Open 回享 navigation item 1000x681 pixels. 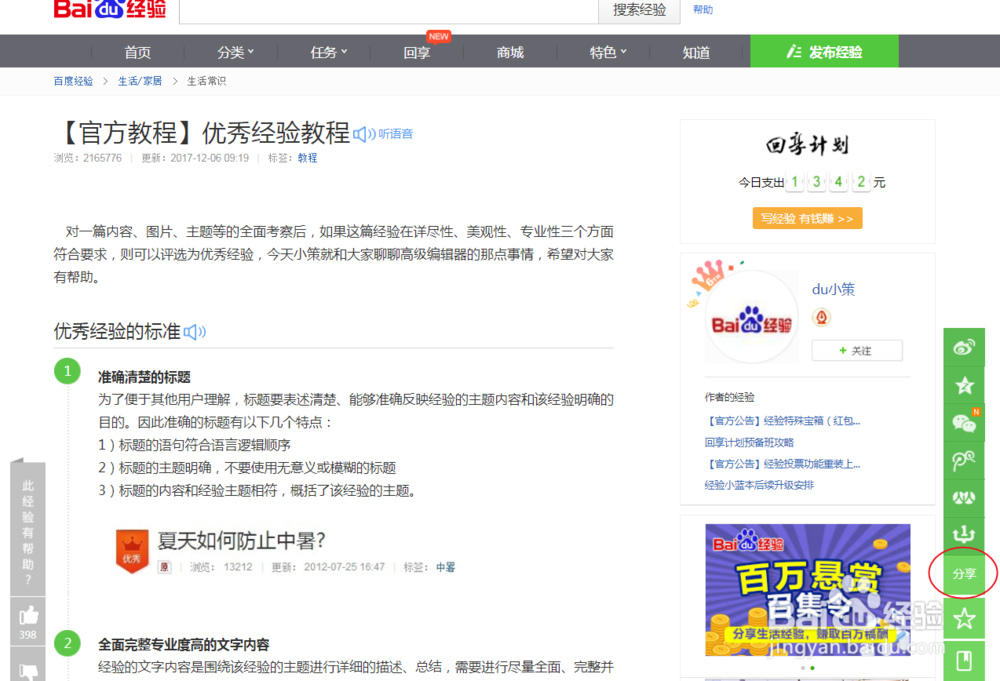click(417, 52)
